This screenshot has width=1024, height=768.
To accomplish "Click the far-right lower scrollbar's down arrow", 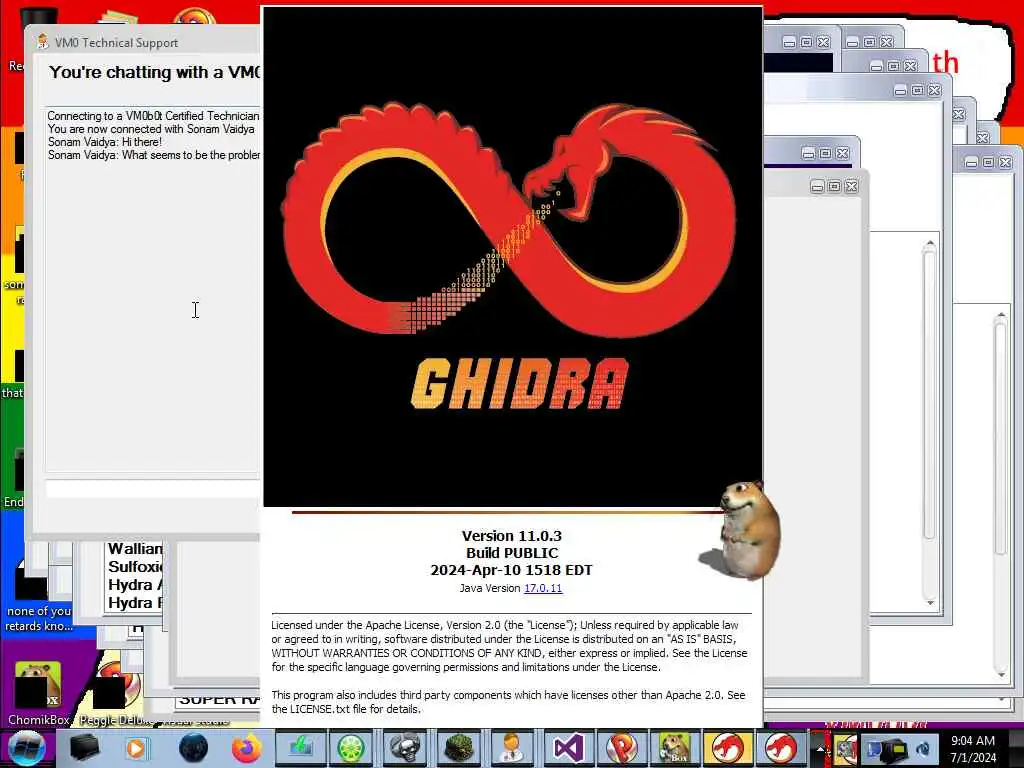I will point(1001,674).
